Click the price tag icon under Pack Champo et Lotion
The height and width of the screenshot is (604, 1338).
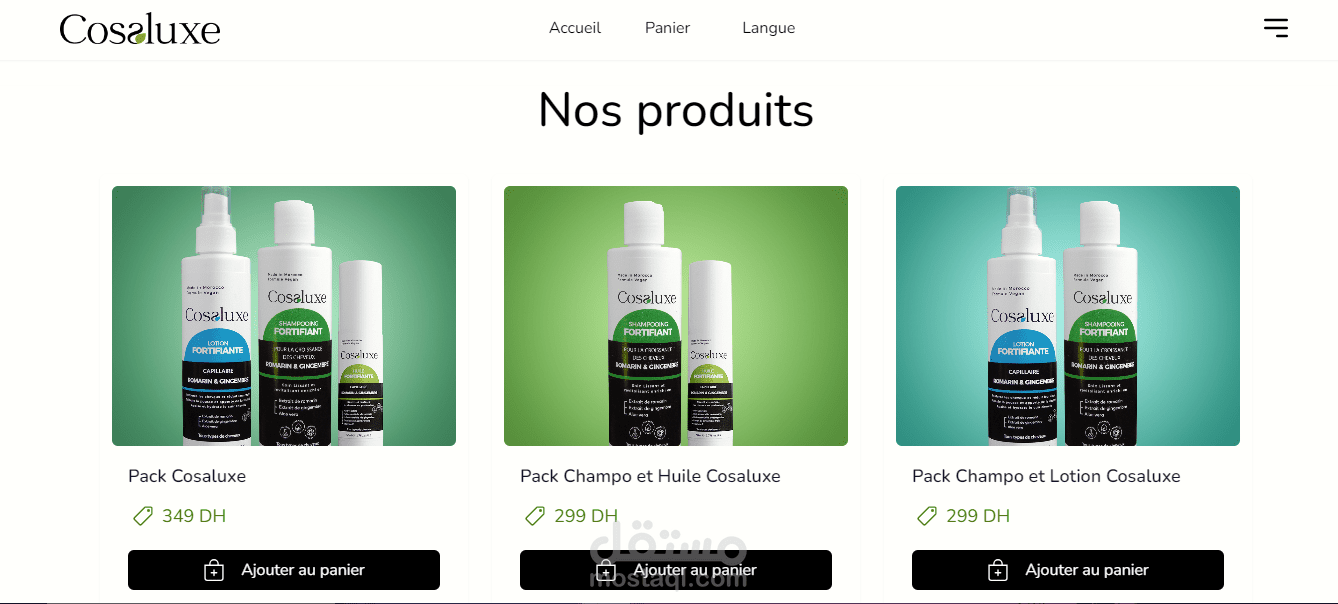point(927,516)
